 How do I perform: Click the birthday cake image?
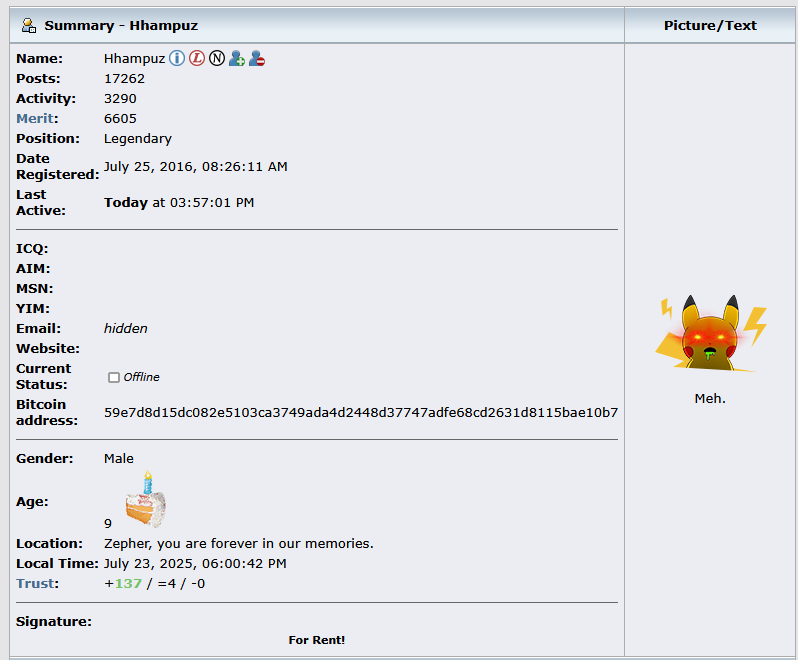pos(146,499)
